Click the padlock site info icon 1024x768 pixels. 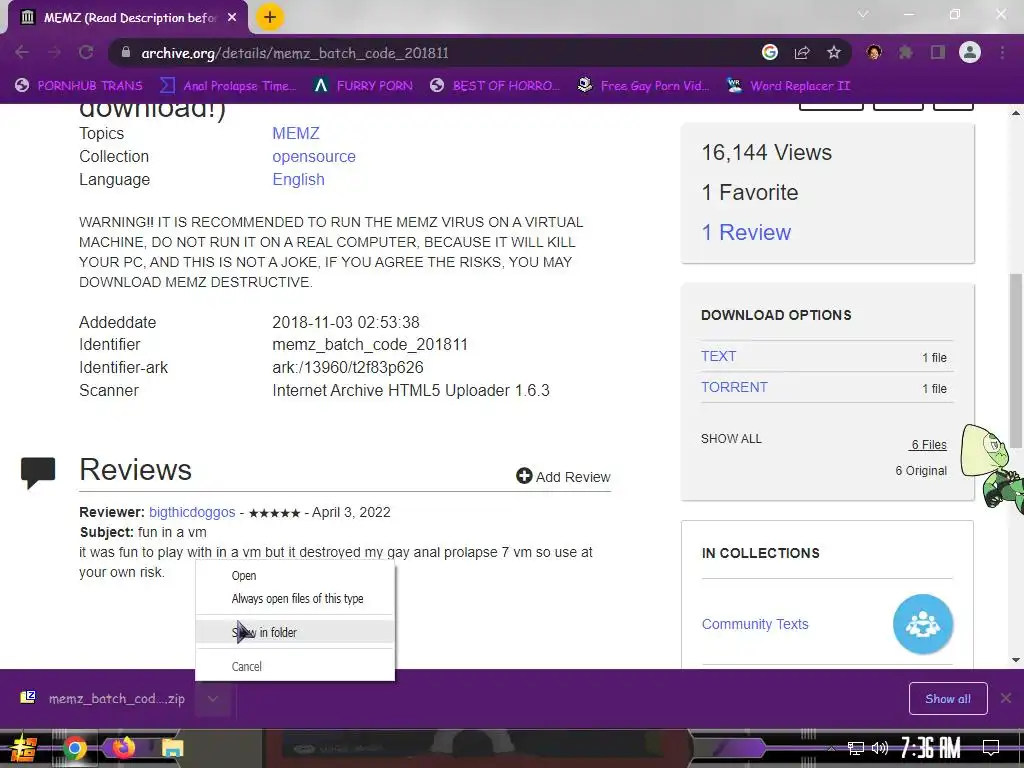126,52
